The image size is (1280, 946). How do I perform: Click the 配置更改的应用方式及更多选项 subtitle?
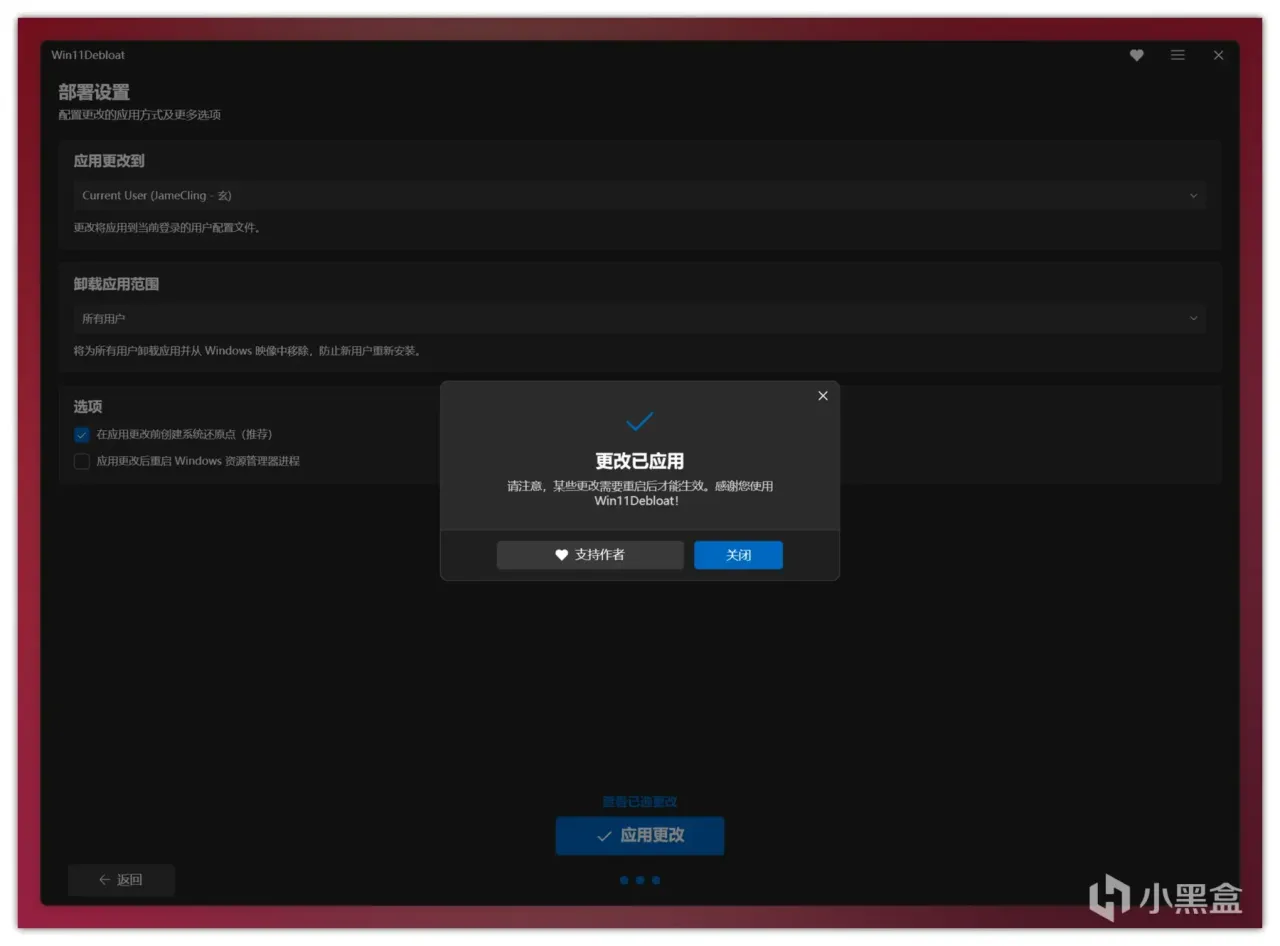coord(140,115)
